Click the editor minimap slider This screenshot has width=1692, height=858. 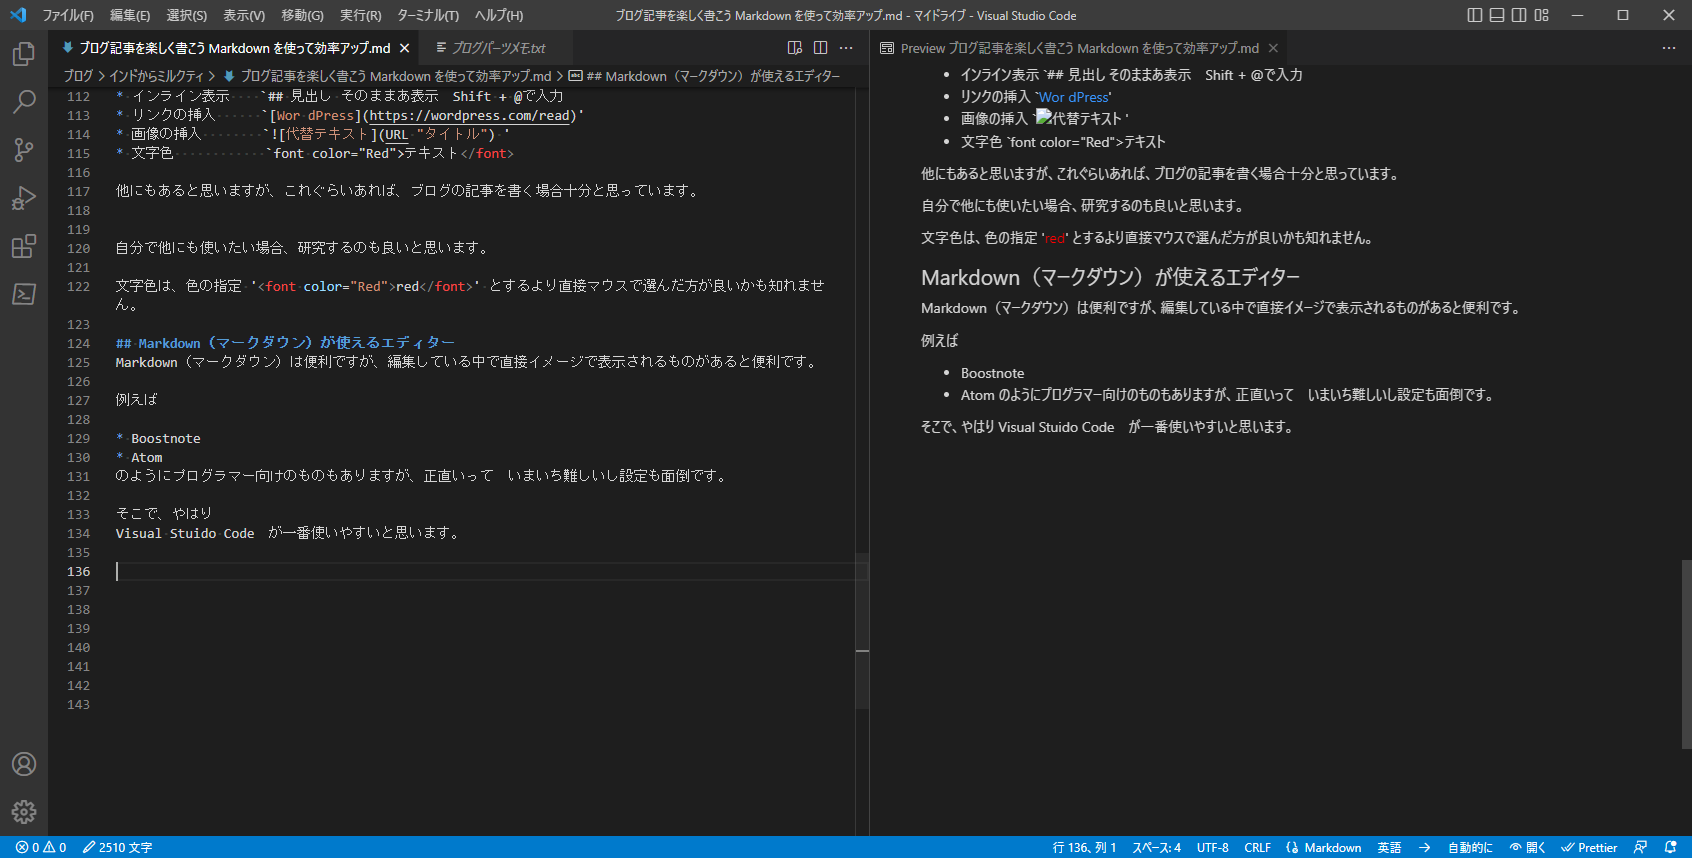tap(862, 631)
